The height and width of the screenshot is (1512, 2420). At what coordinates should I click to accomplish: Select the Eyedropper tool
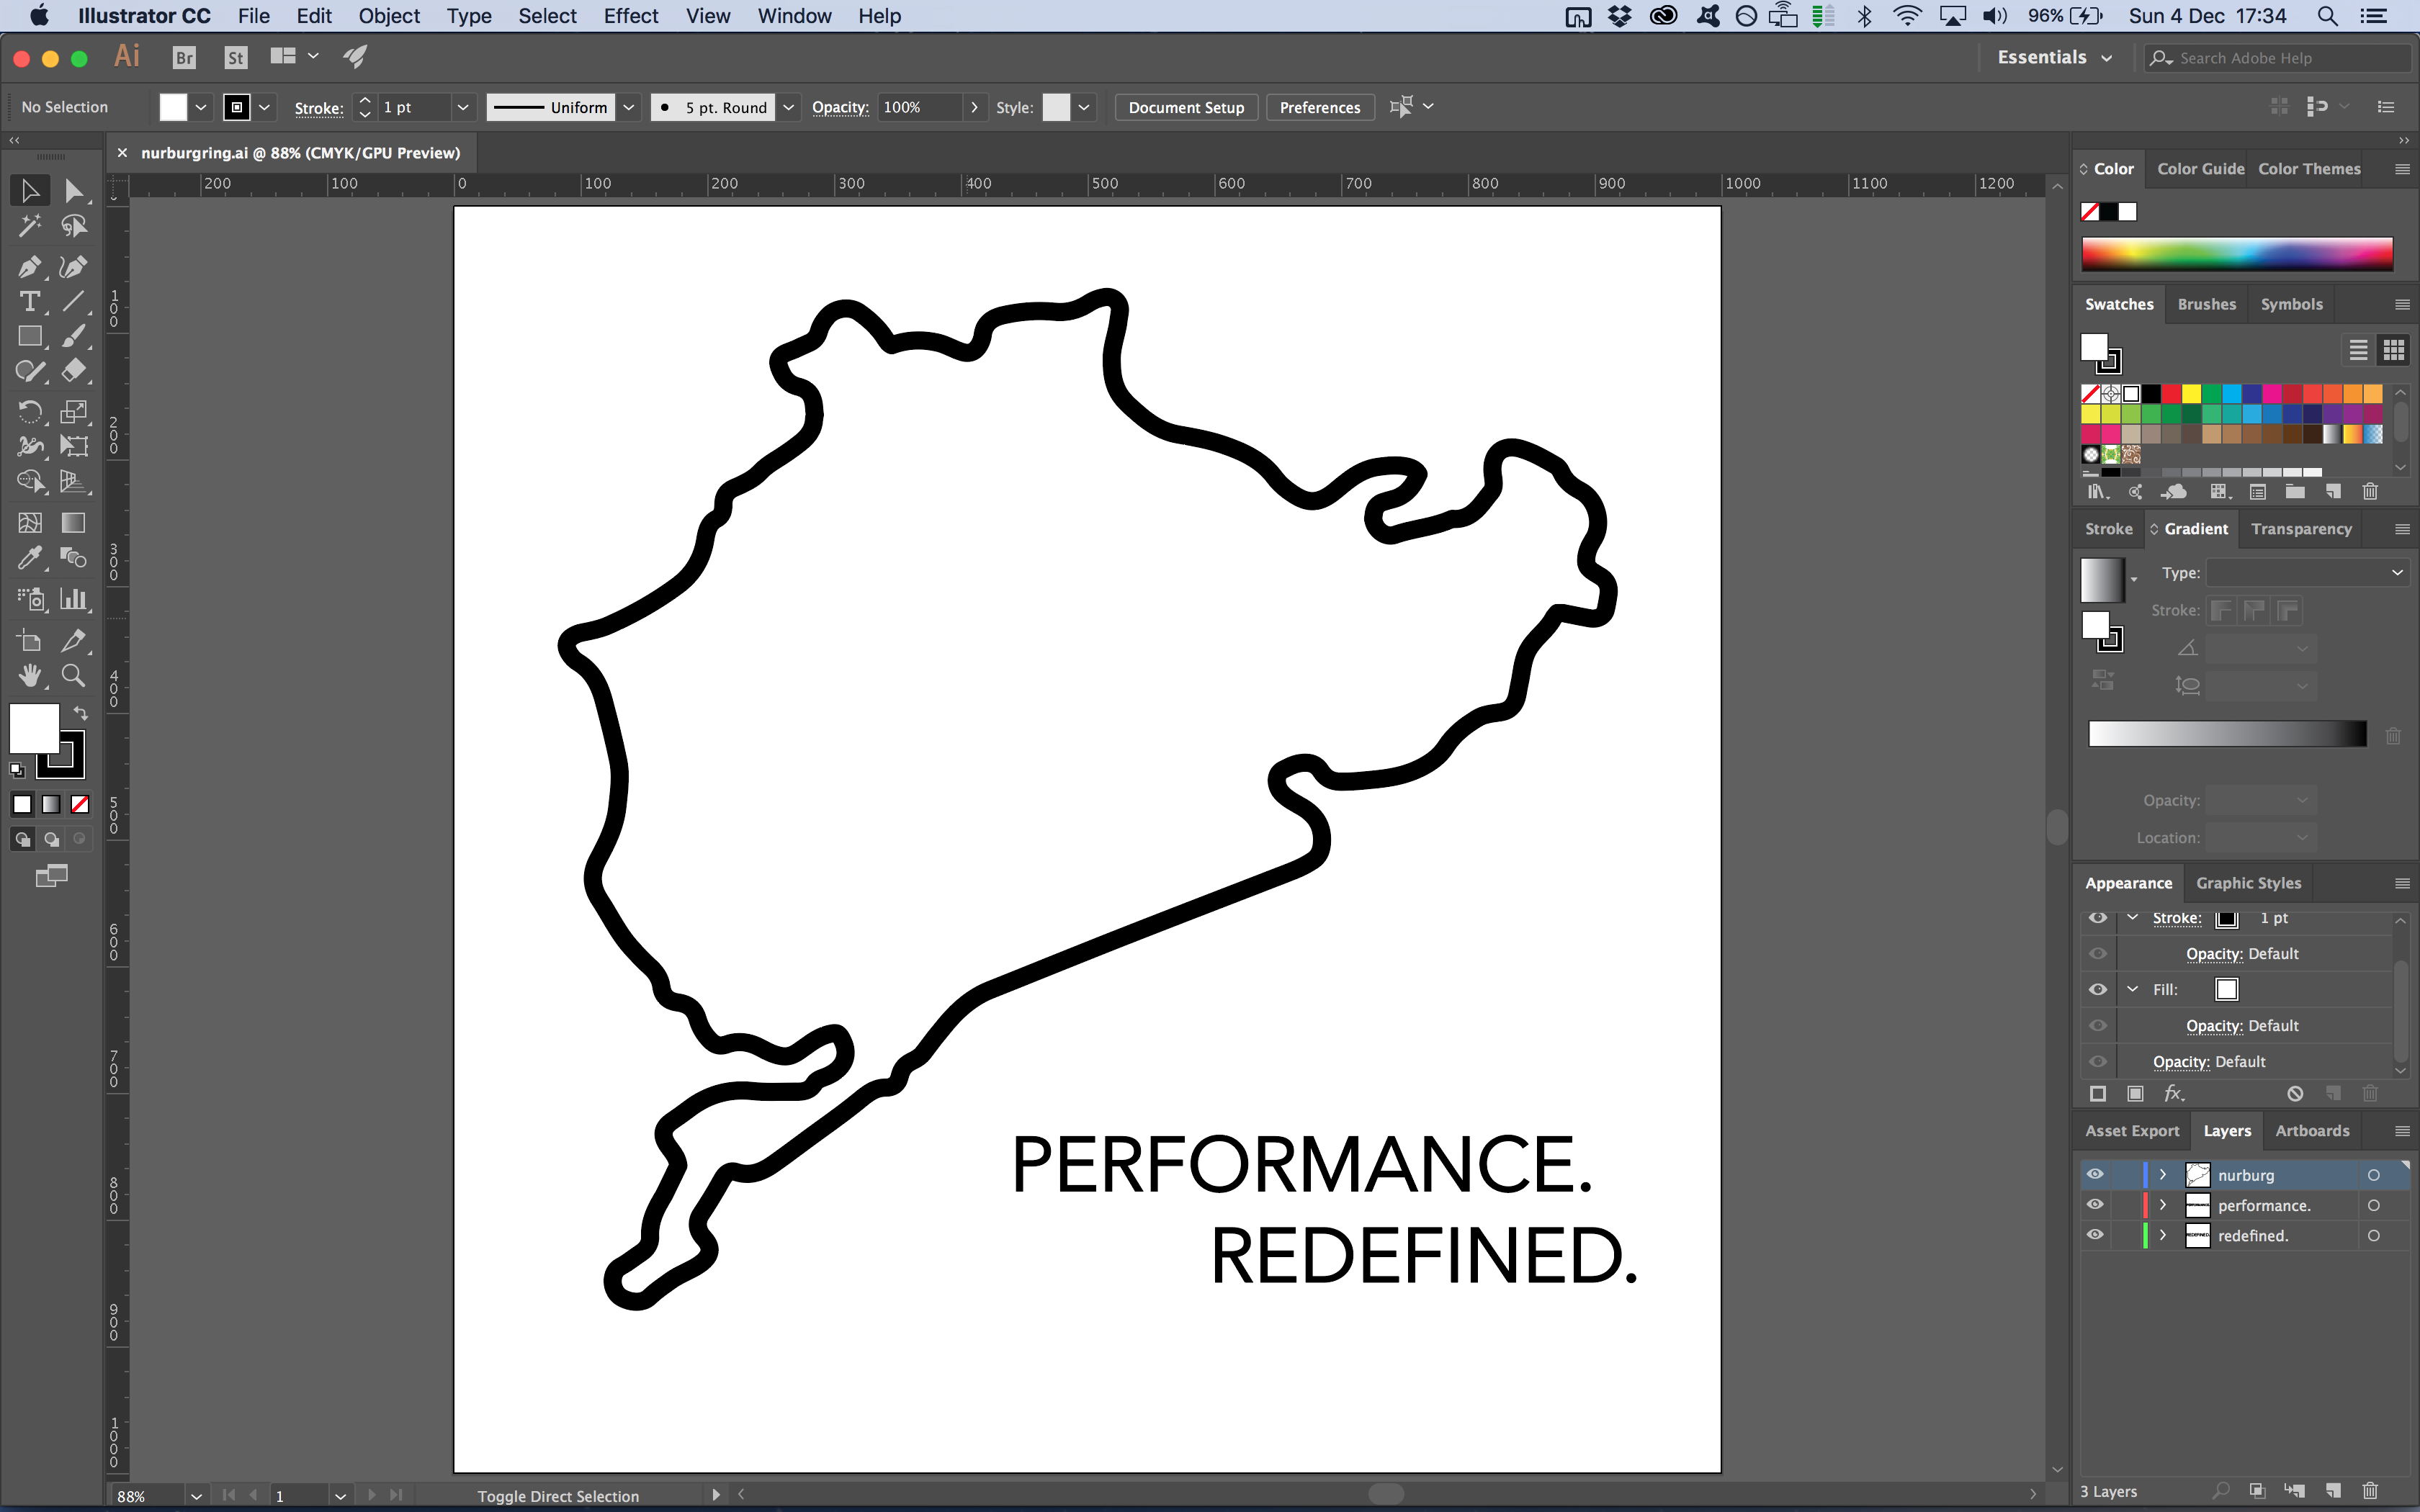pyautogui.click(x=29, y=558)
